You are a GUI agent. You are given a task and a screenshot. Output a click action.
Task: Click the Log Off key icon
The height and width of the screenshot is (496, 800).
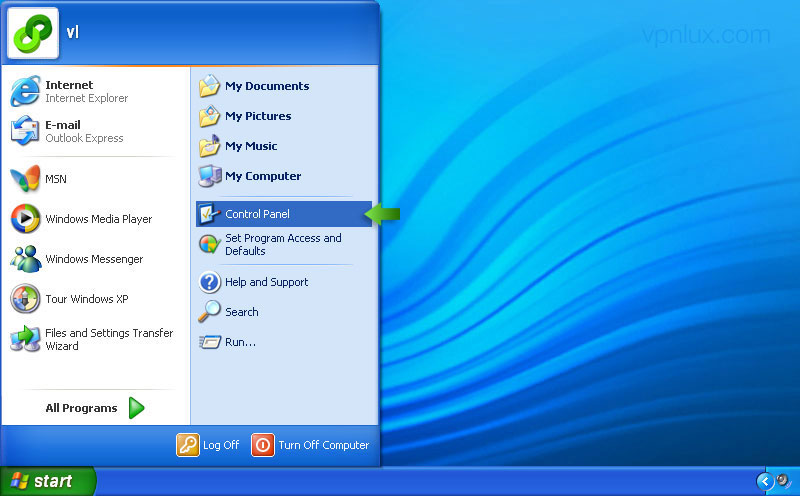pos(188,445)
